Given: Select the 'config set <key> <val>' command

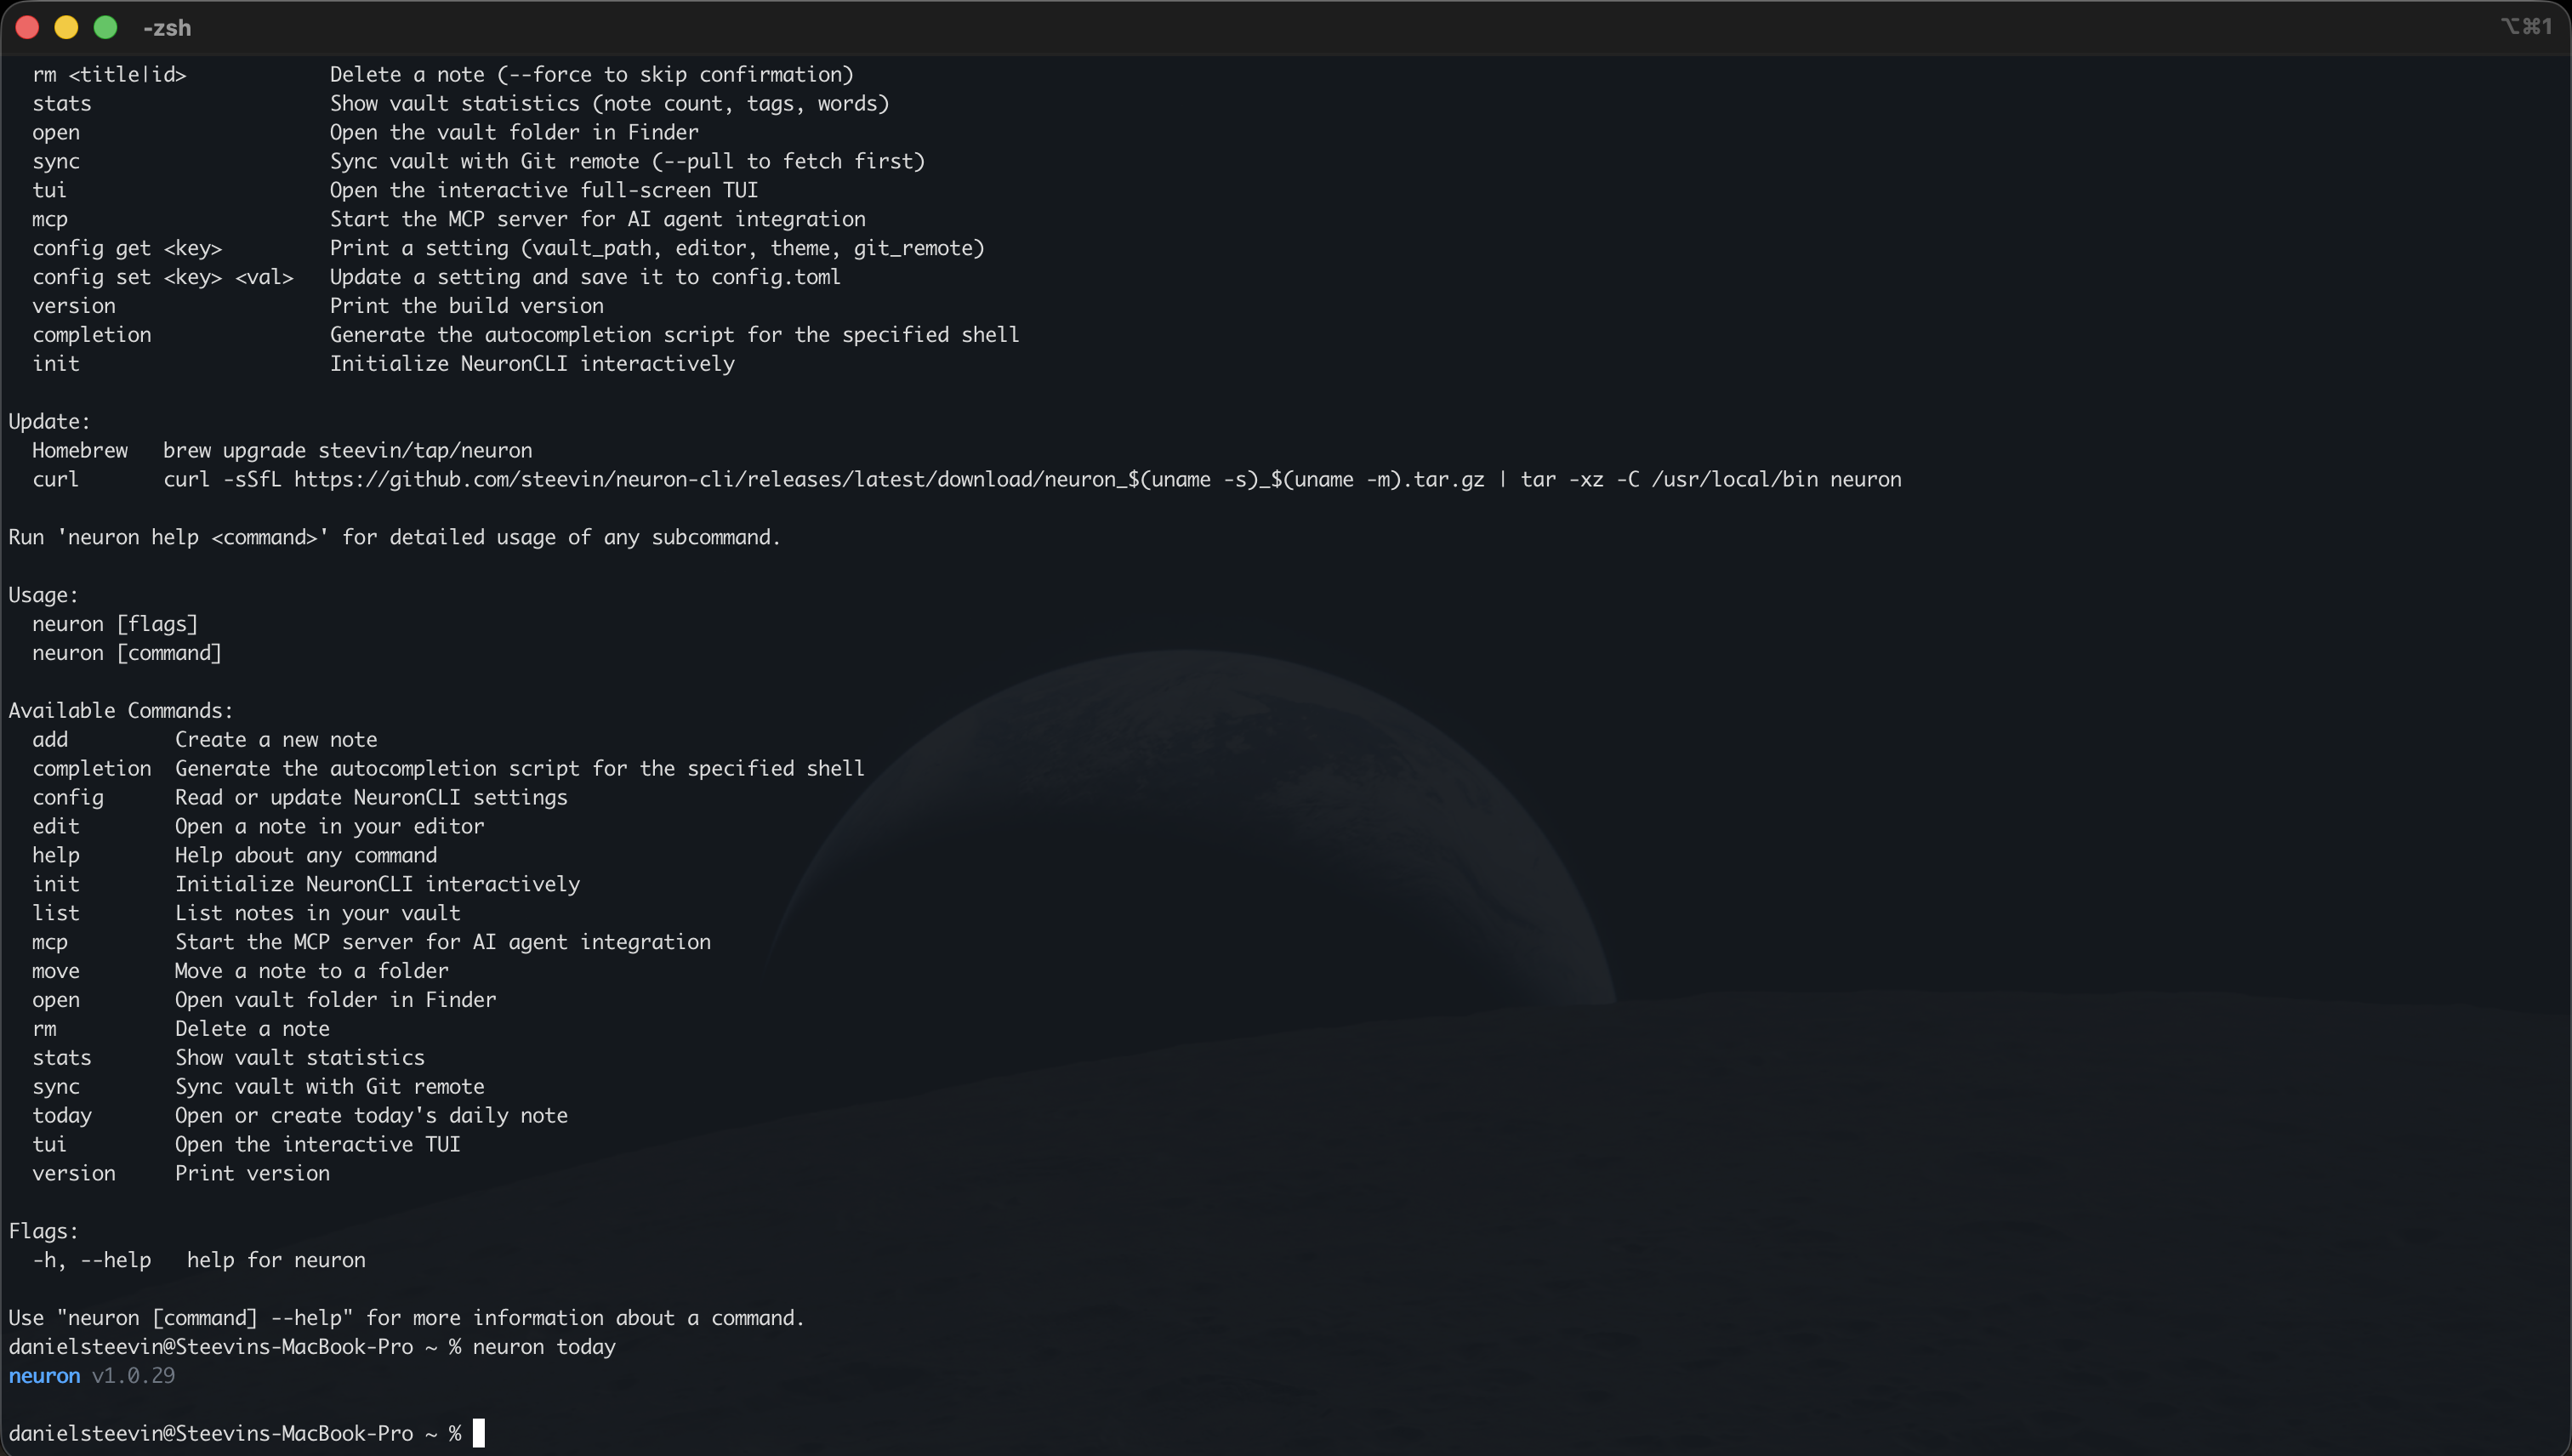Looking at the screenshot, I should pos(163,278).
